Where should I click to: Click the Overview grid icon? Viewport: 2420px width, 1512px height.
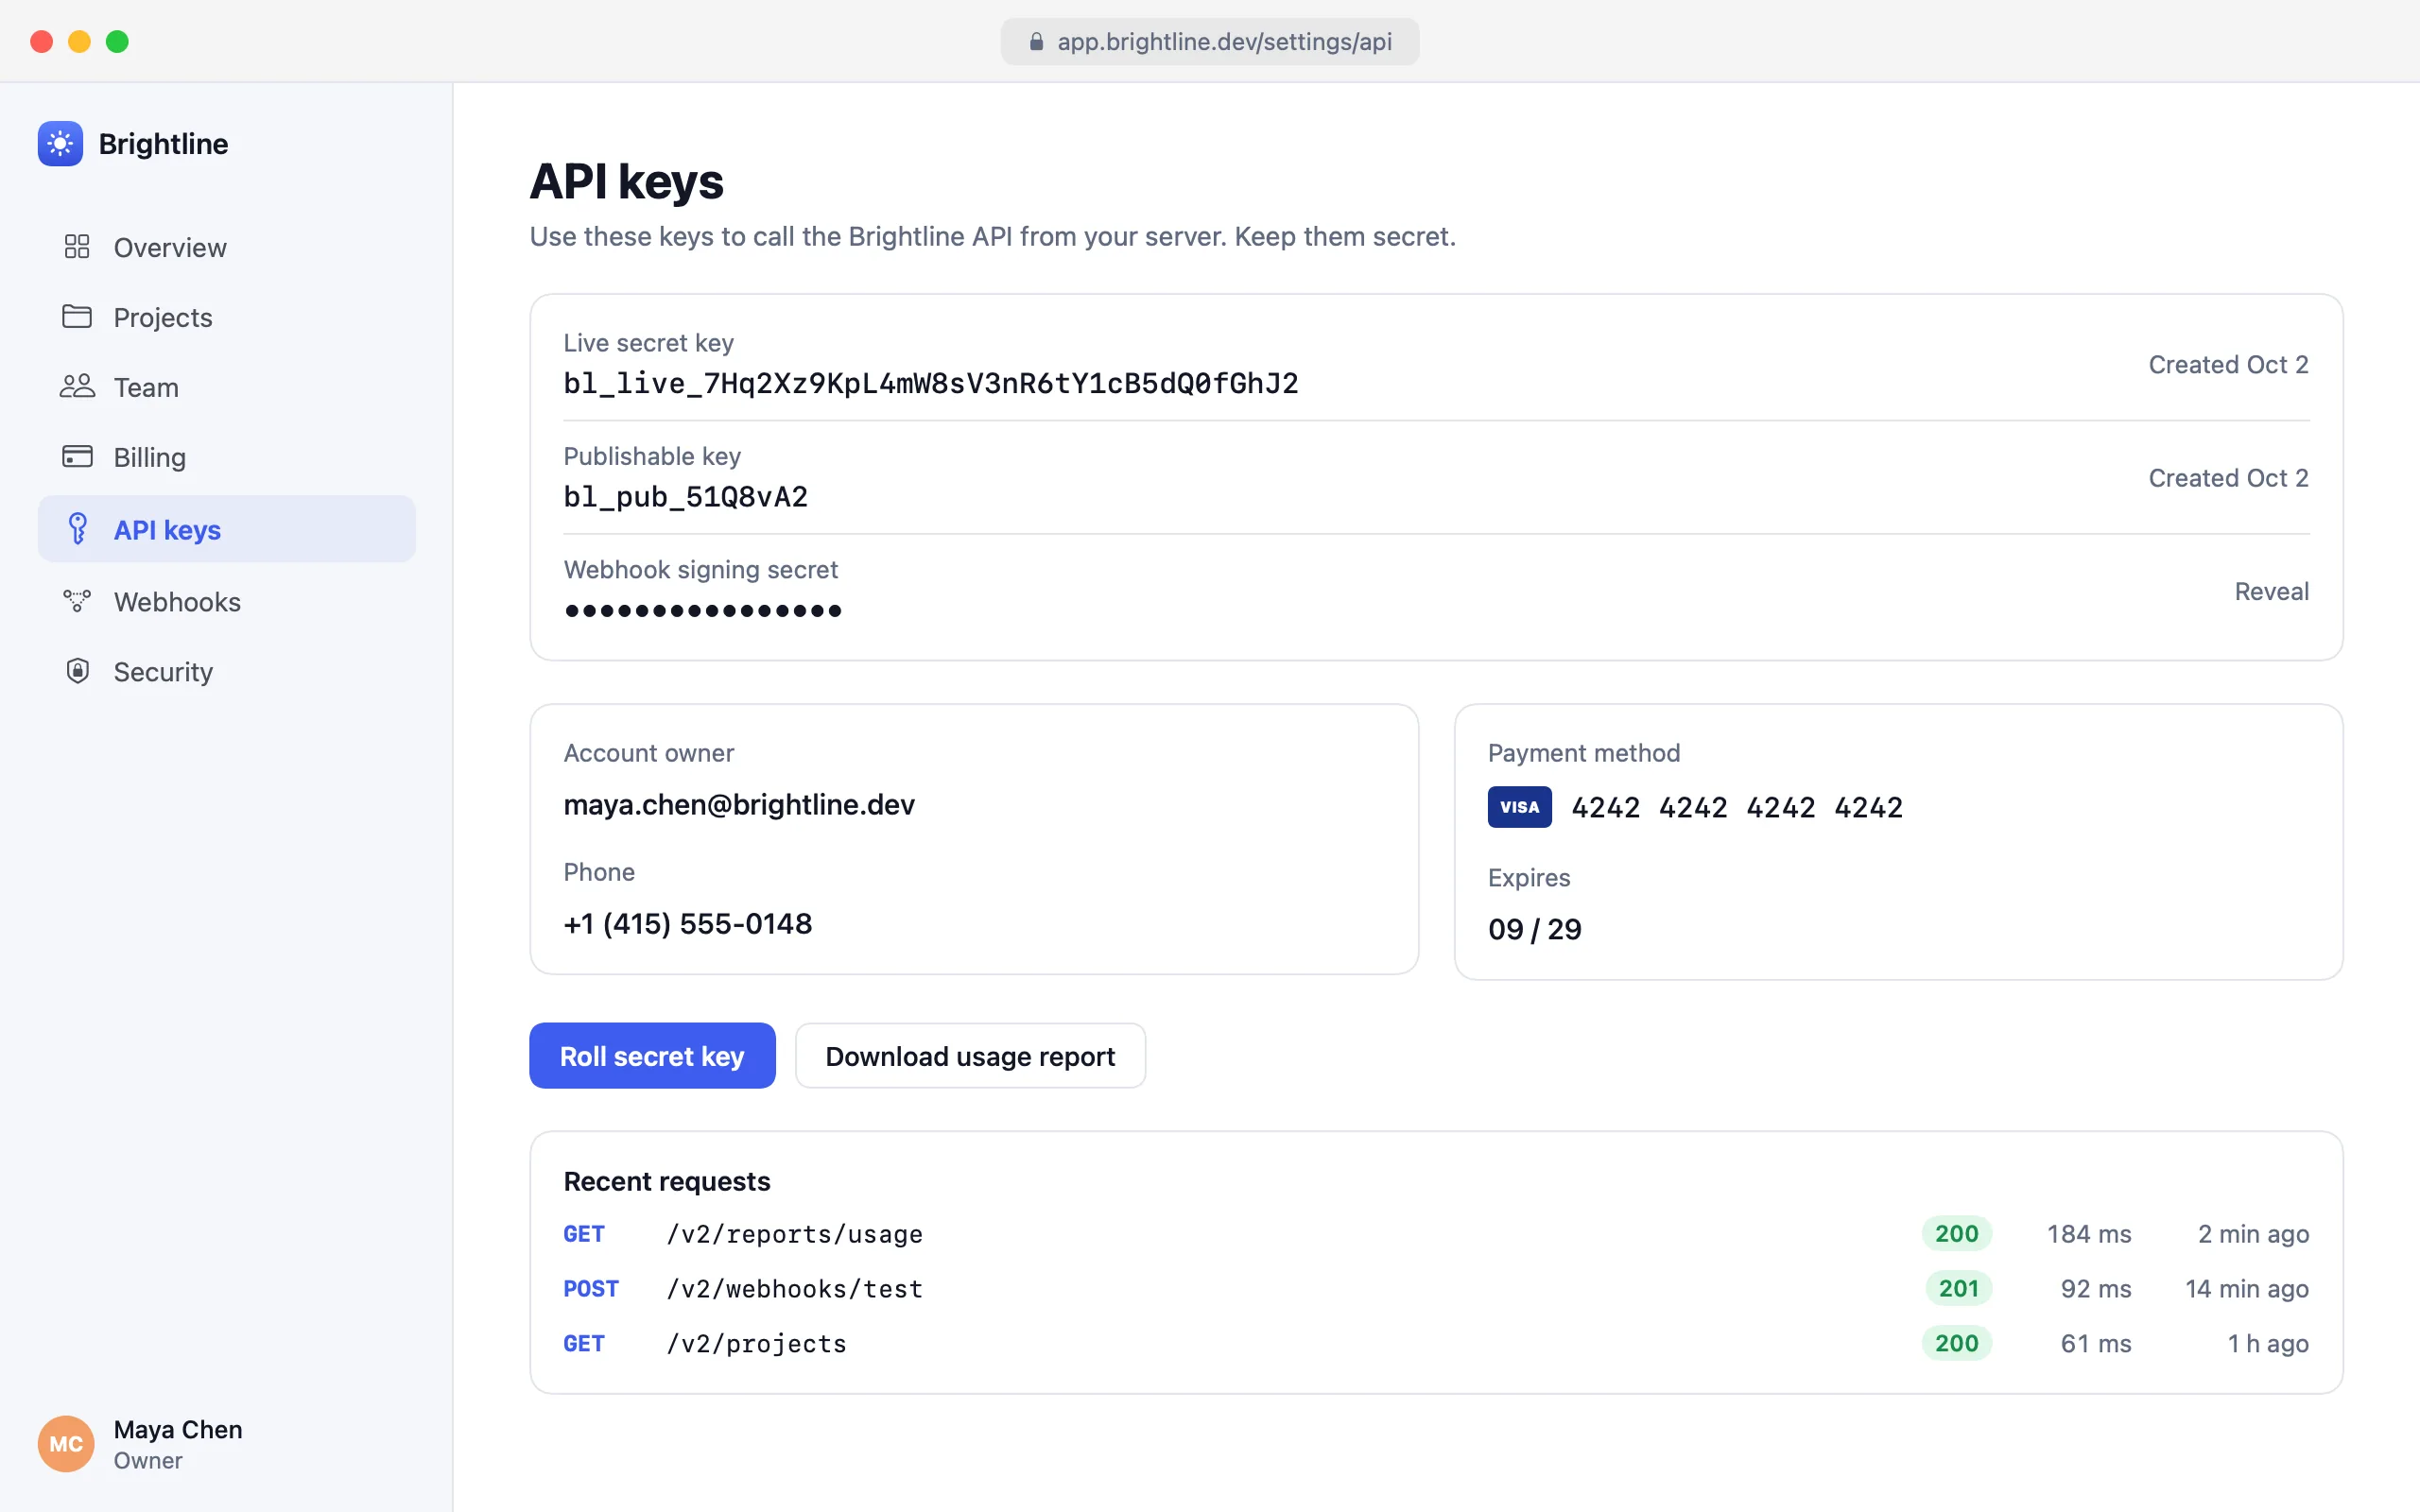coord(77,247)
